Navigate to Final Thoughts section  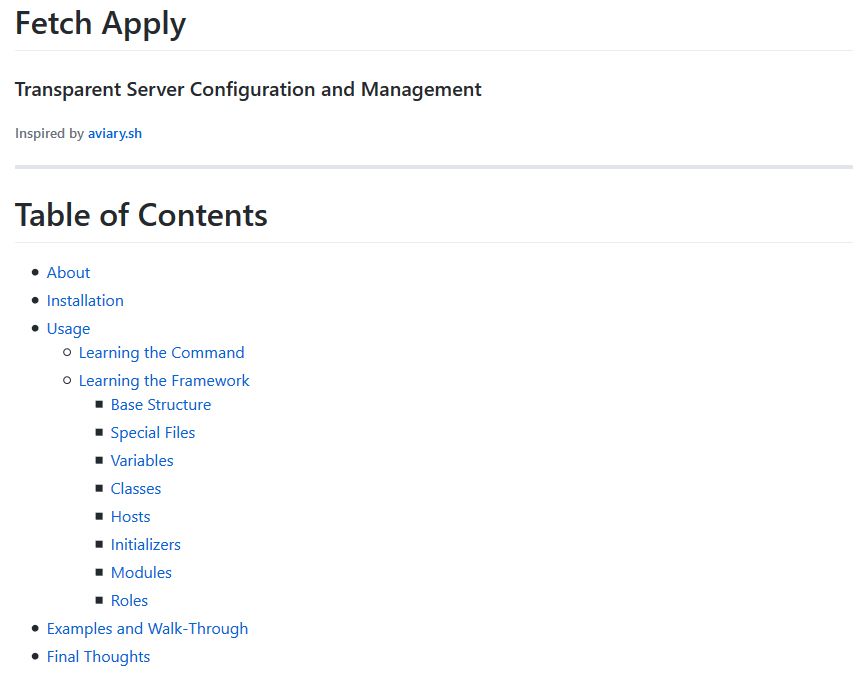click(98, 656)
